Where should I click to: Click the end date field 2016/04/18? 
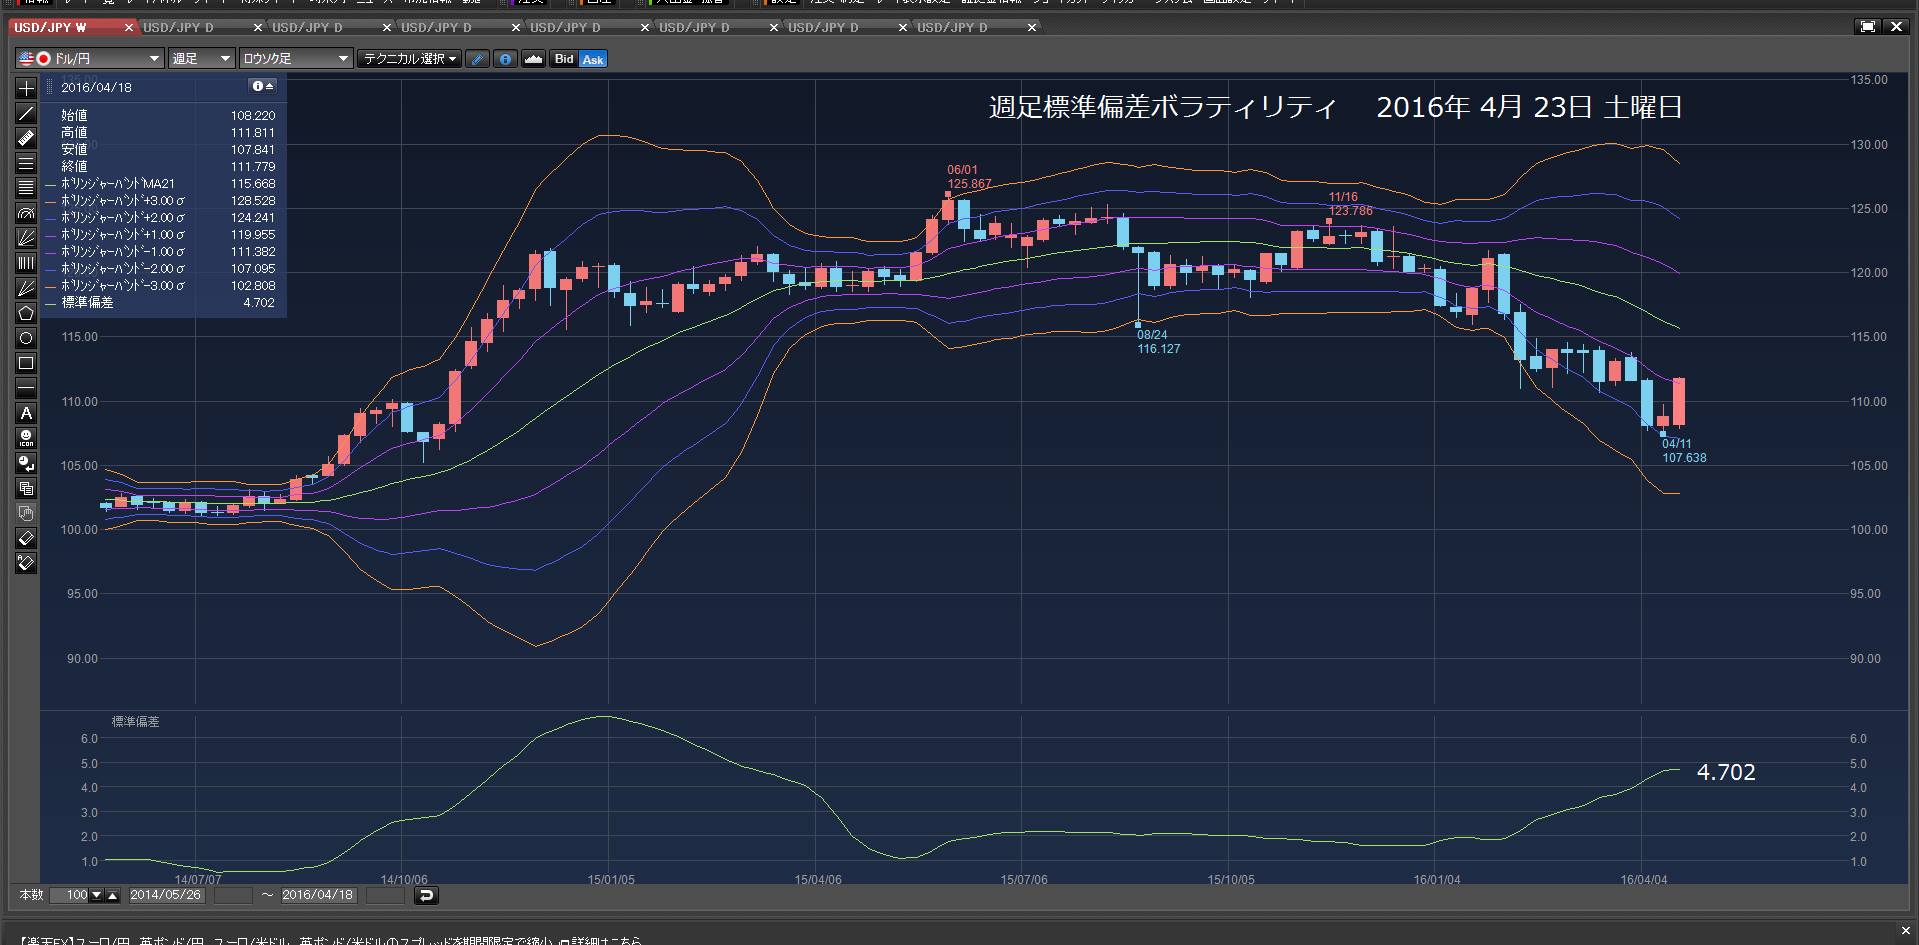pos(318,895)
